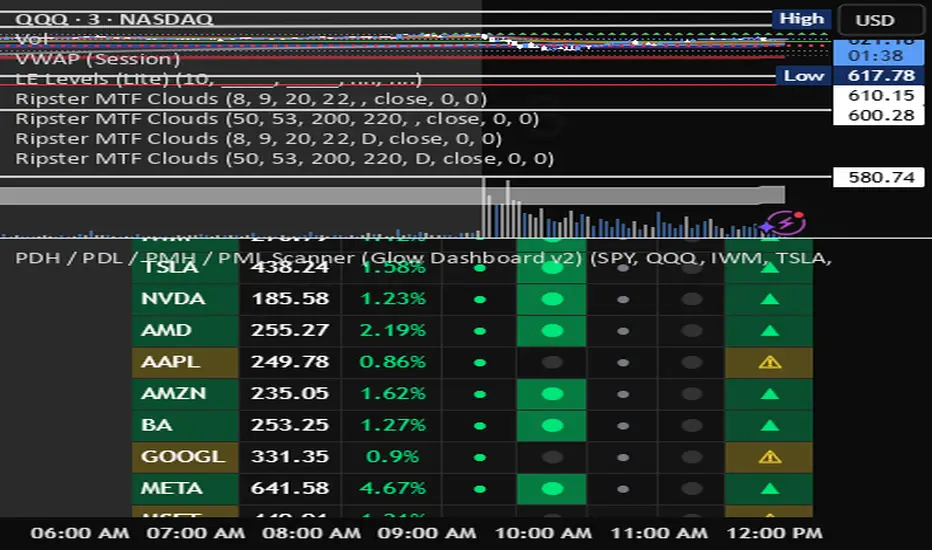Screen dimensions: 932x550
Task: Click the warning triangle in GOOGL row
Action: (770, 457)
